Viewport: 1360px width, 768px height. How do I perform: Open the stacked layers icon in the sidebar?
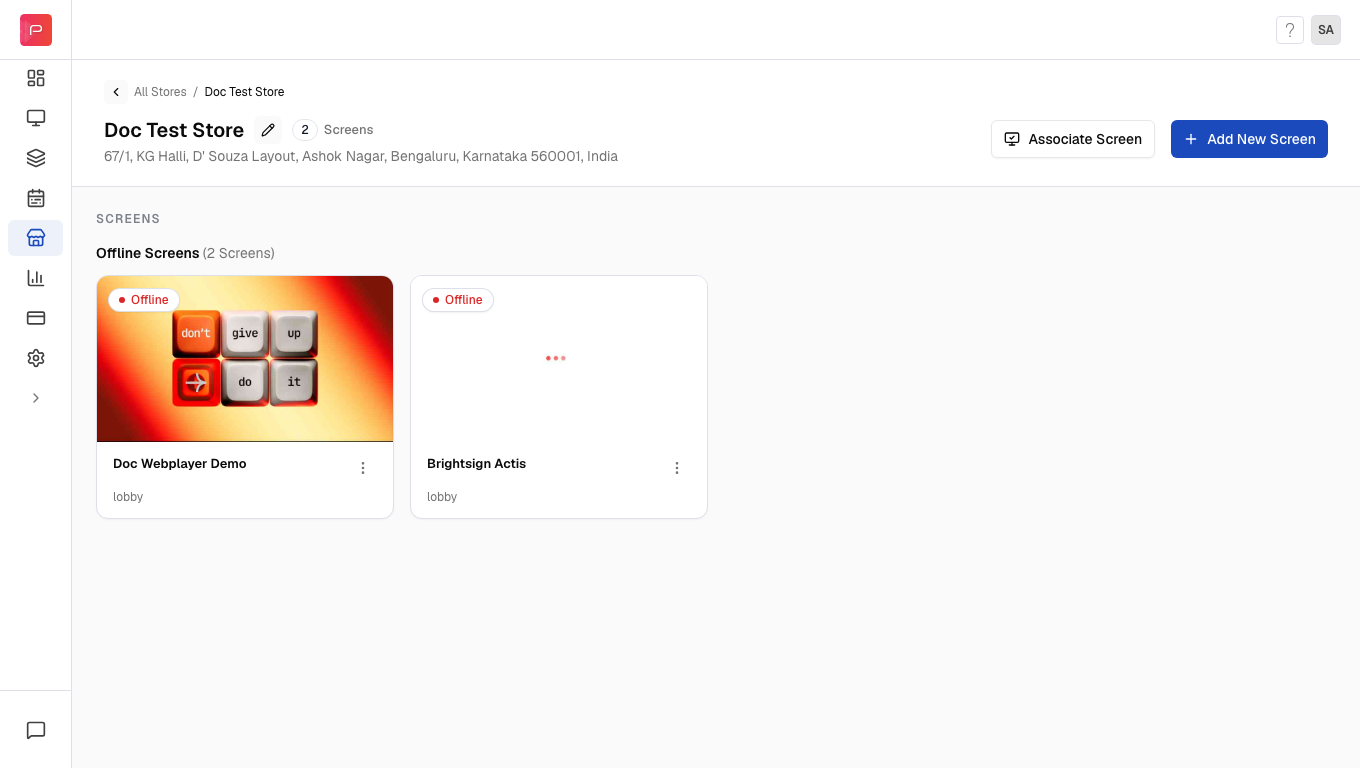(x=36, y=158)
